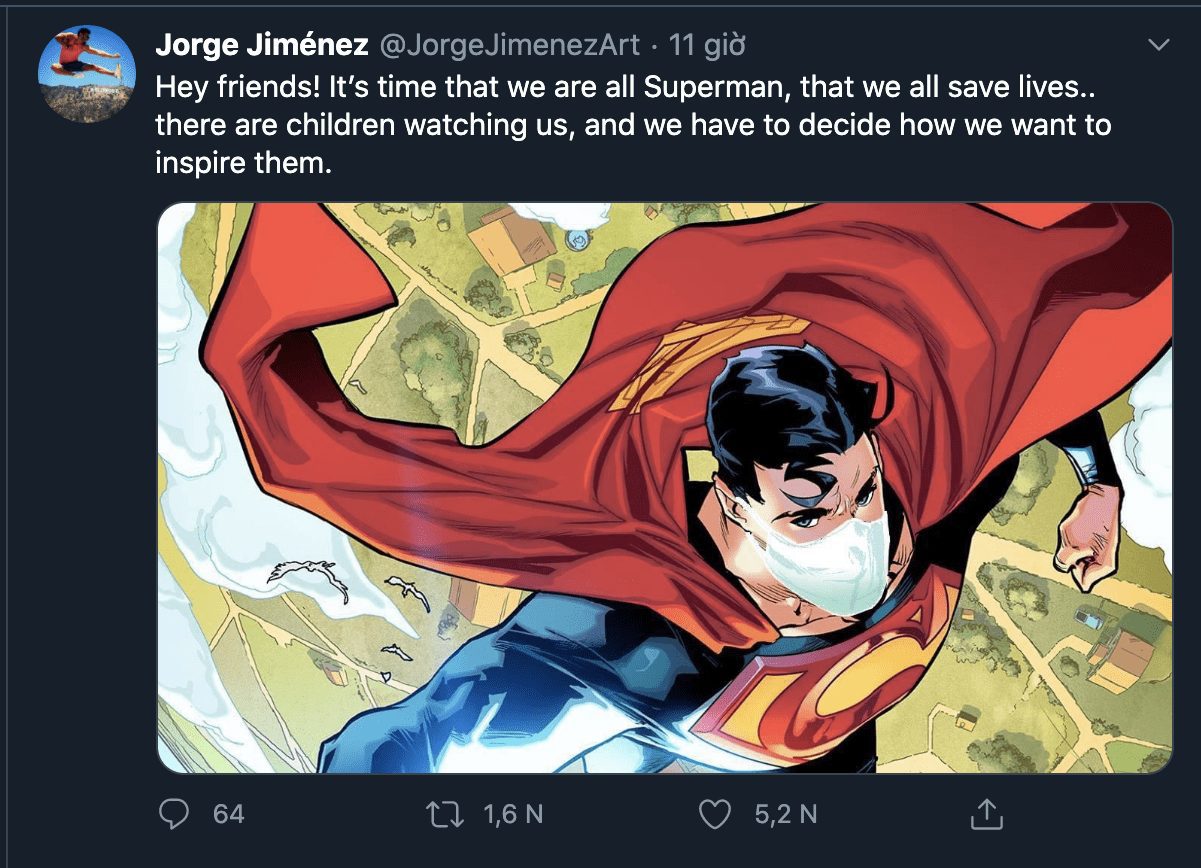Image resolution: width=1201 pixels, height=868 pixels.
Task: Click the reply count 64
Action: pyautogui.click(x=228, y=814)
